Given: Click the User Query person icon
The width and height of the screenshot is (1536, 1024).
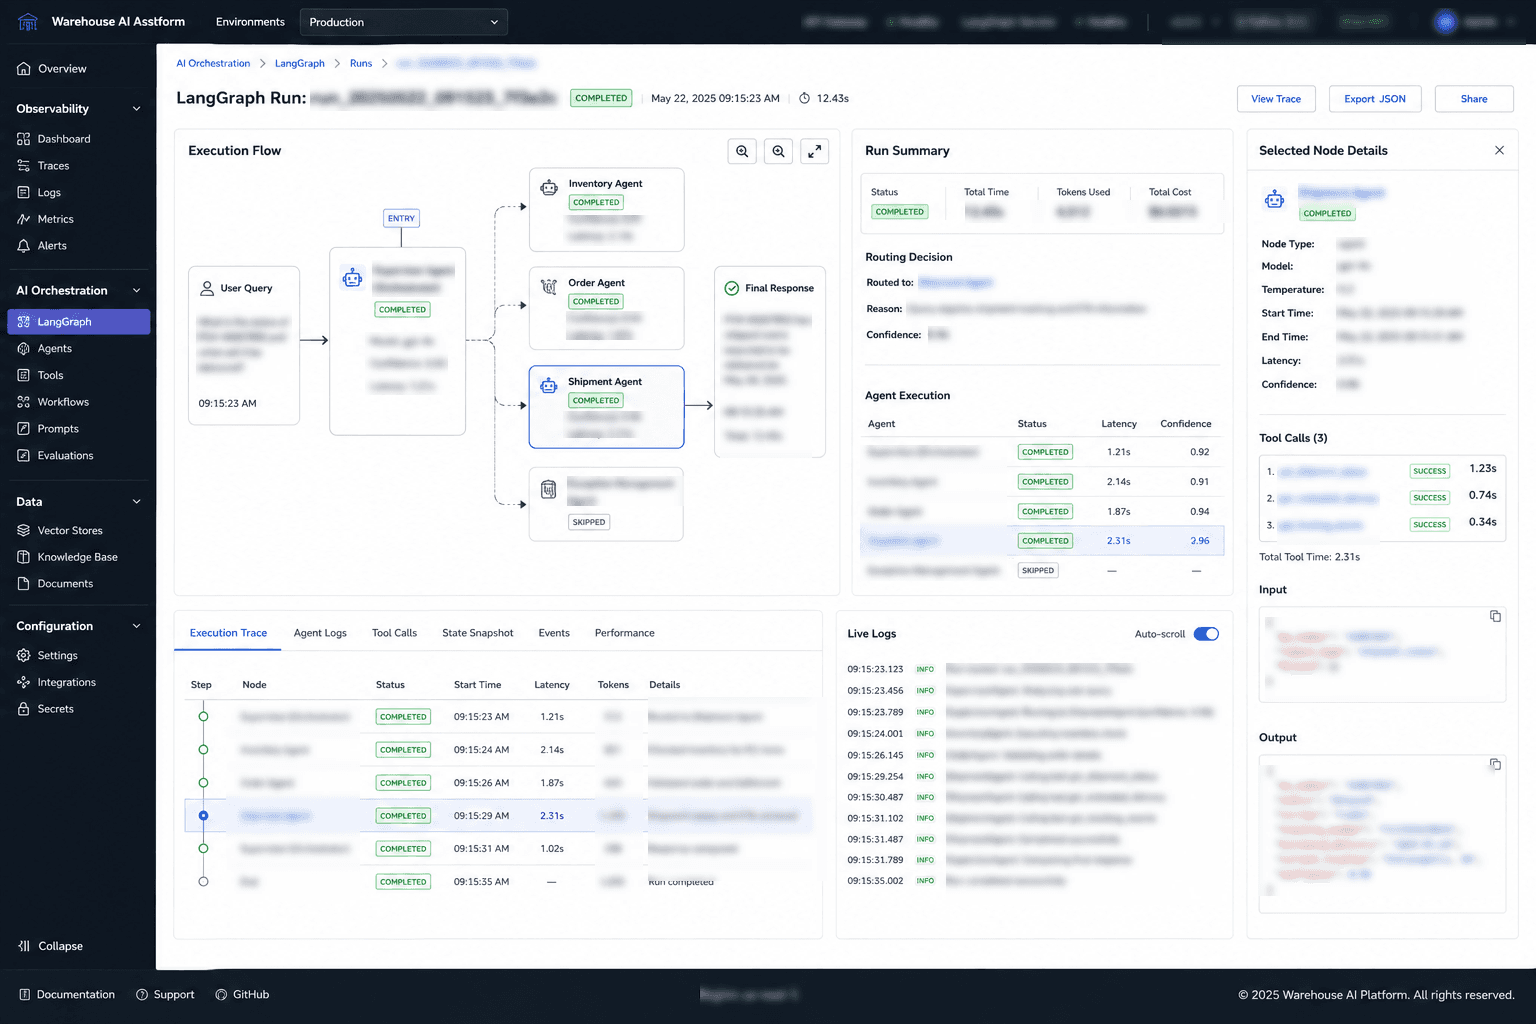Looking at the screenshot, I should (x=207, y=288).
